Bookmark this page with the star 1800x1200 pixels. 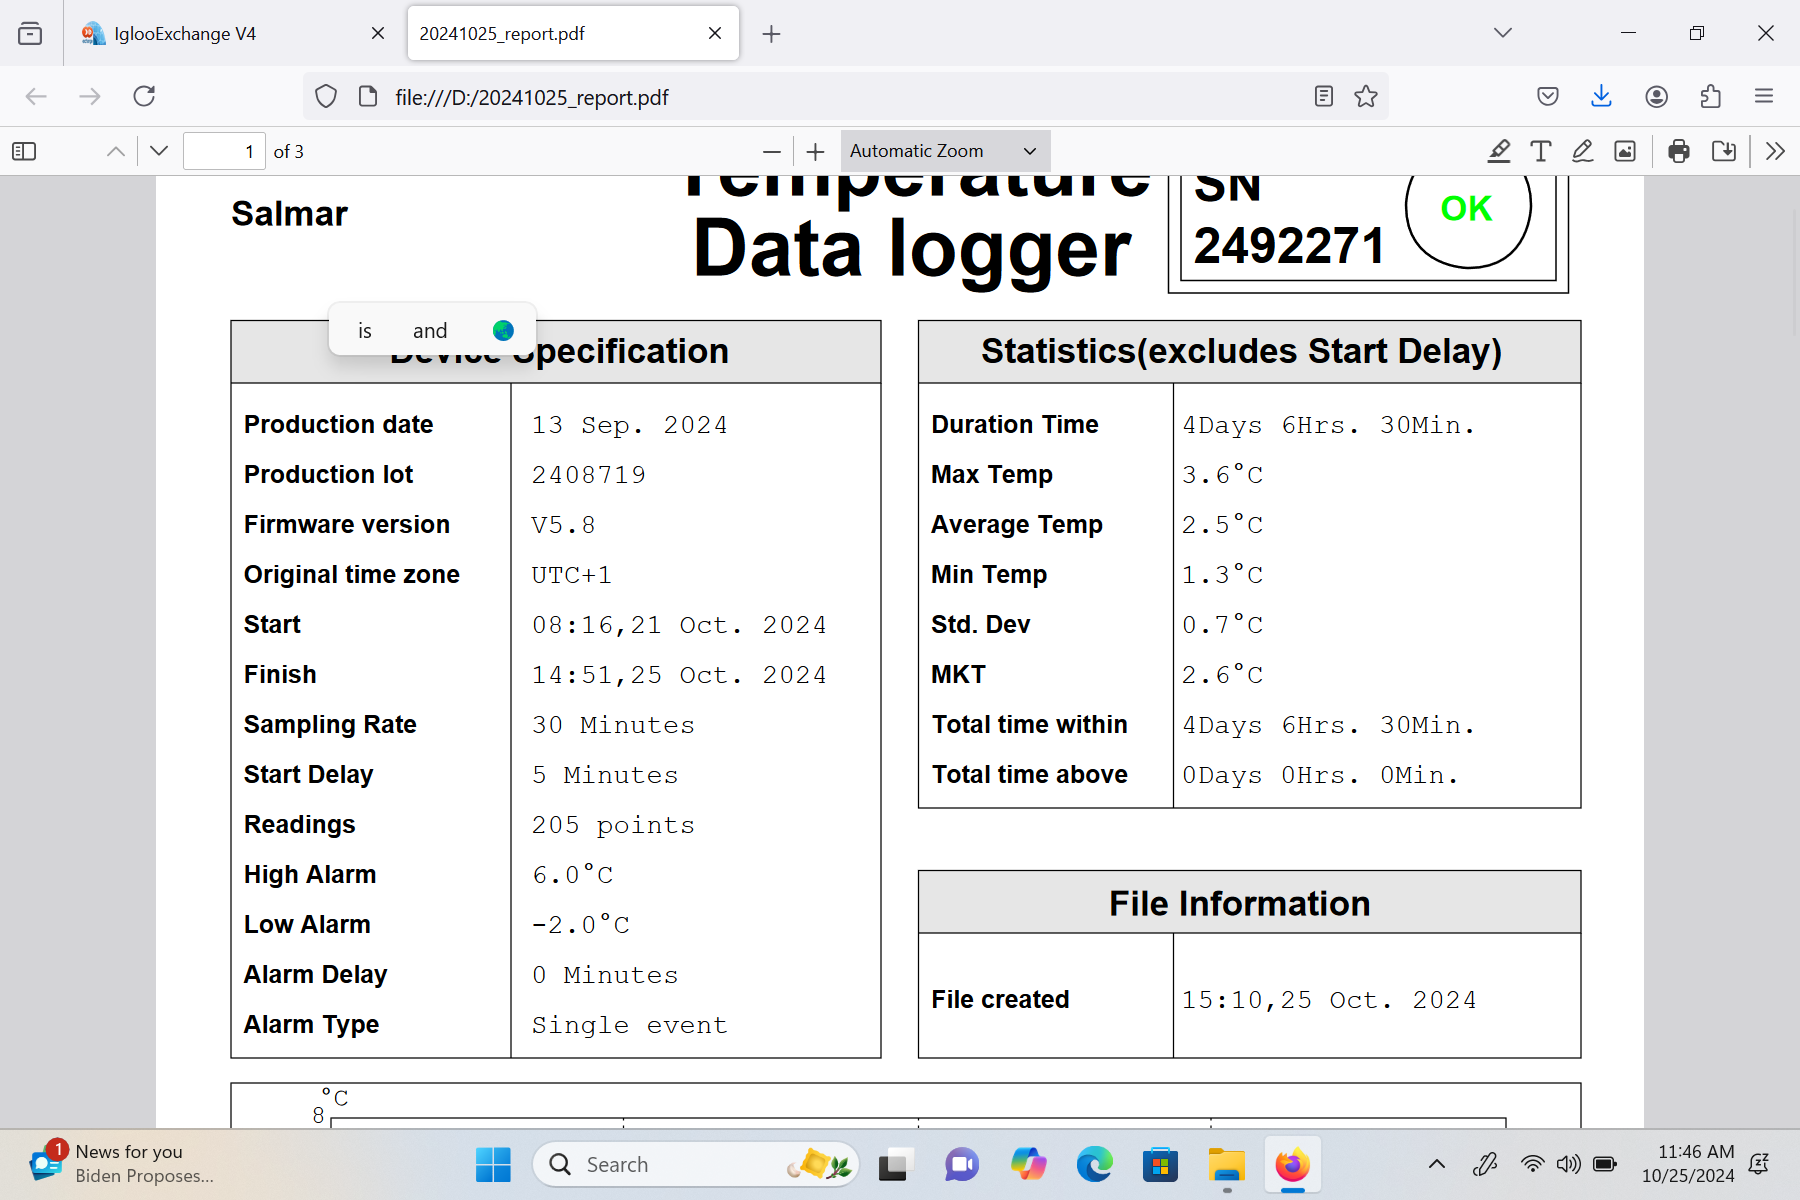[x=1366, y=96]
